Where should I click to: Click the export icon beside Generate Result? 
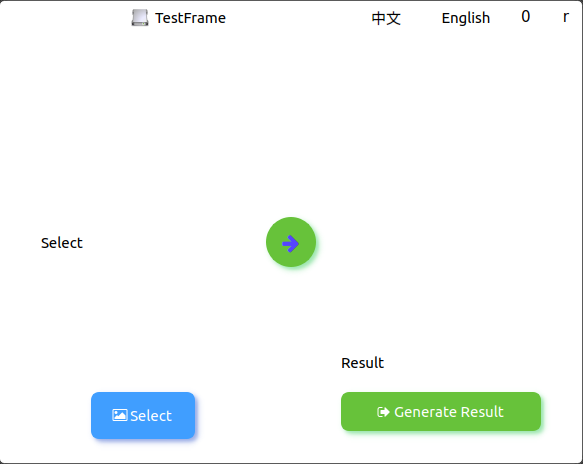tap(383, 412)
